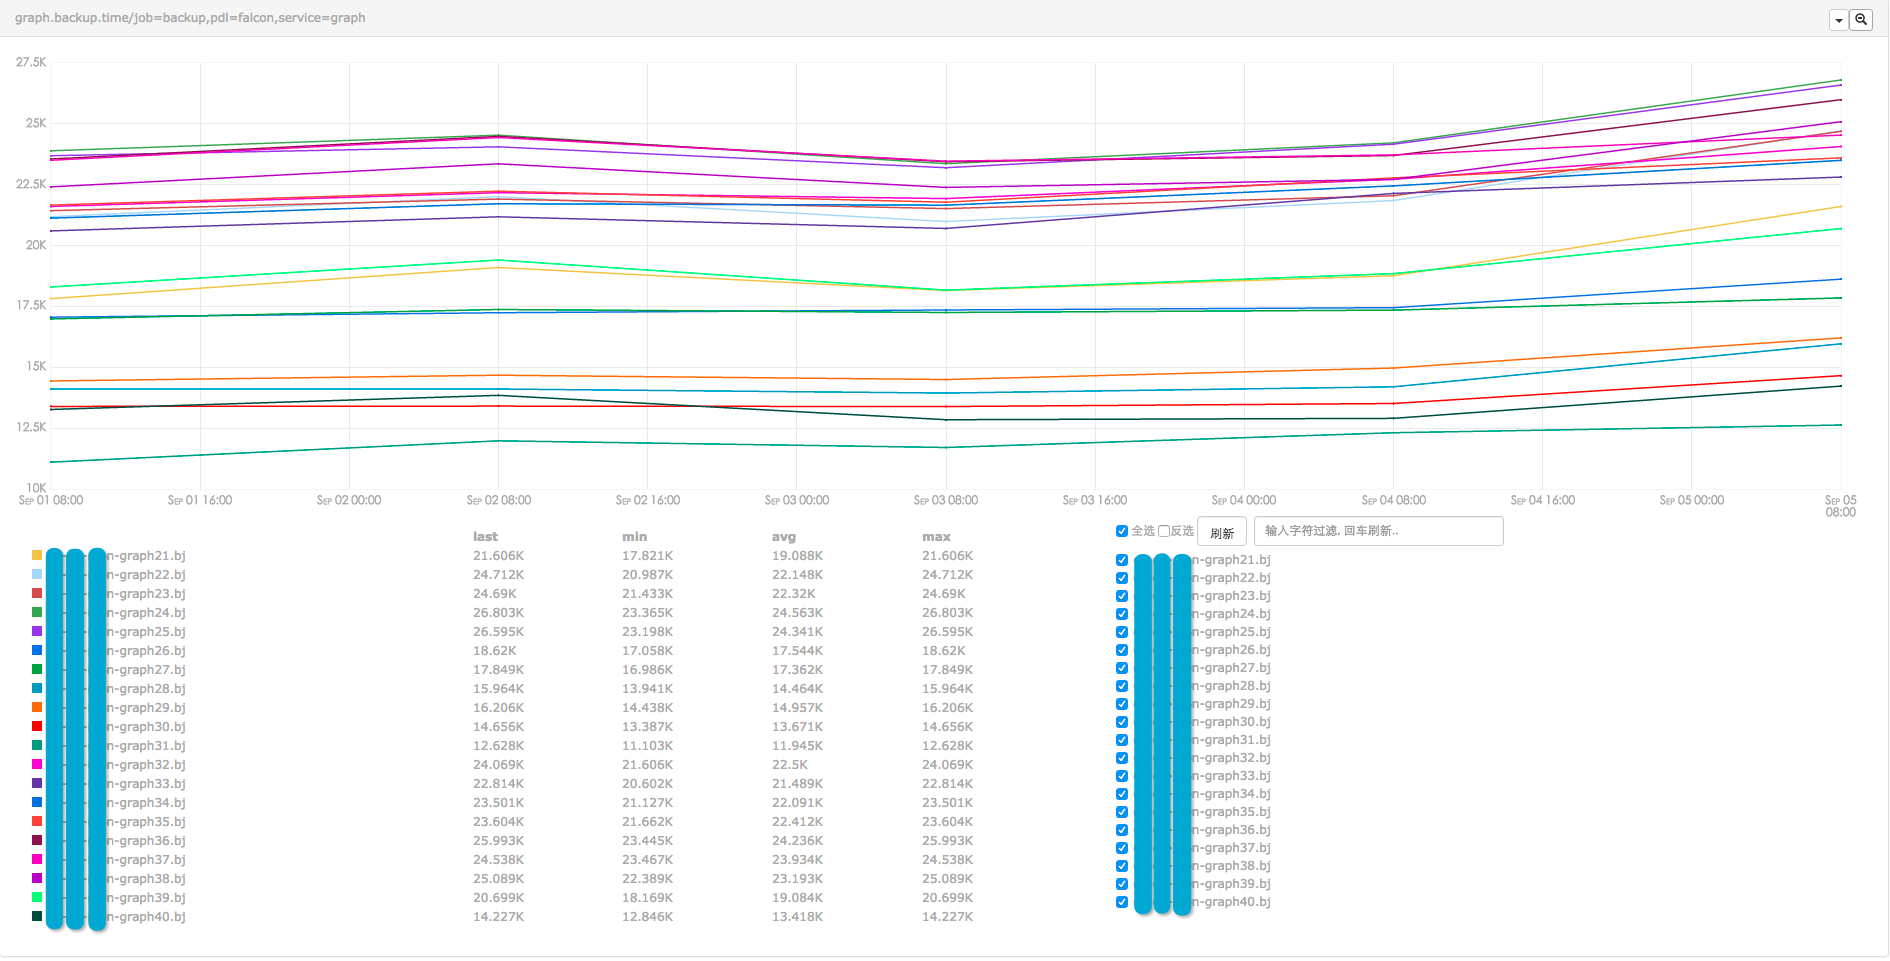Uncheck the n-graph21.bj checkbox

coord(1122,560)
